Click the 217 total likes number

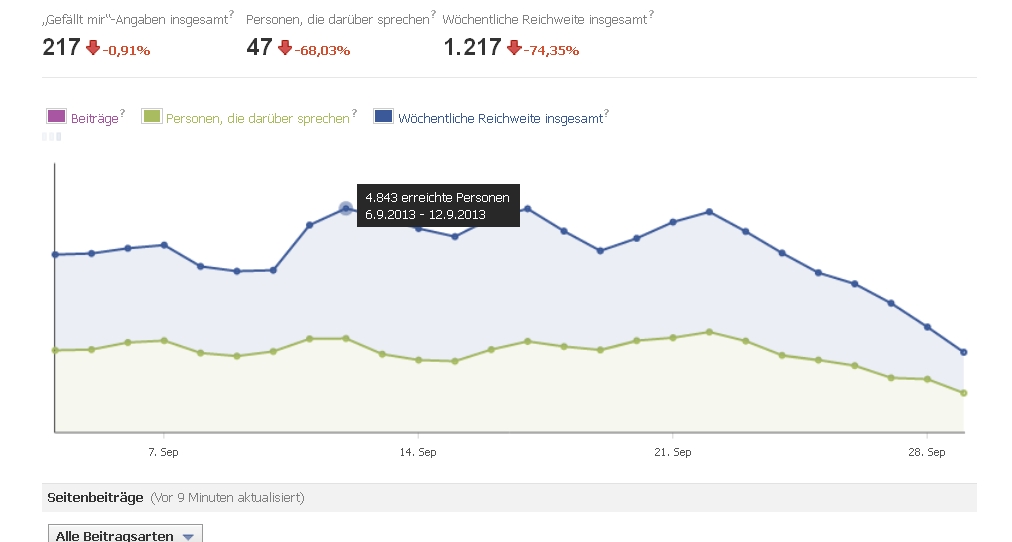pos(61,47)
